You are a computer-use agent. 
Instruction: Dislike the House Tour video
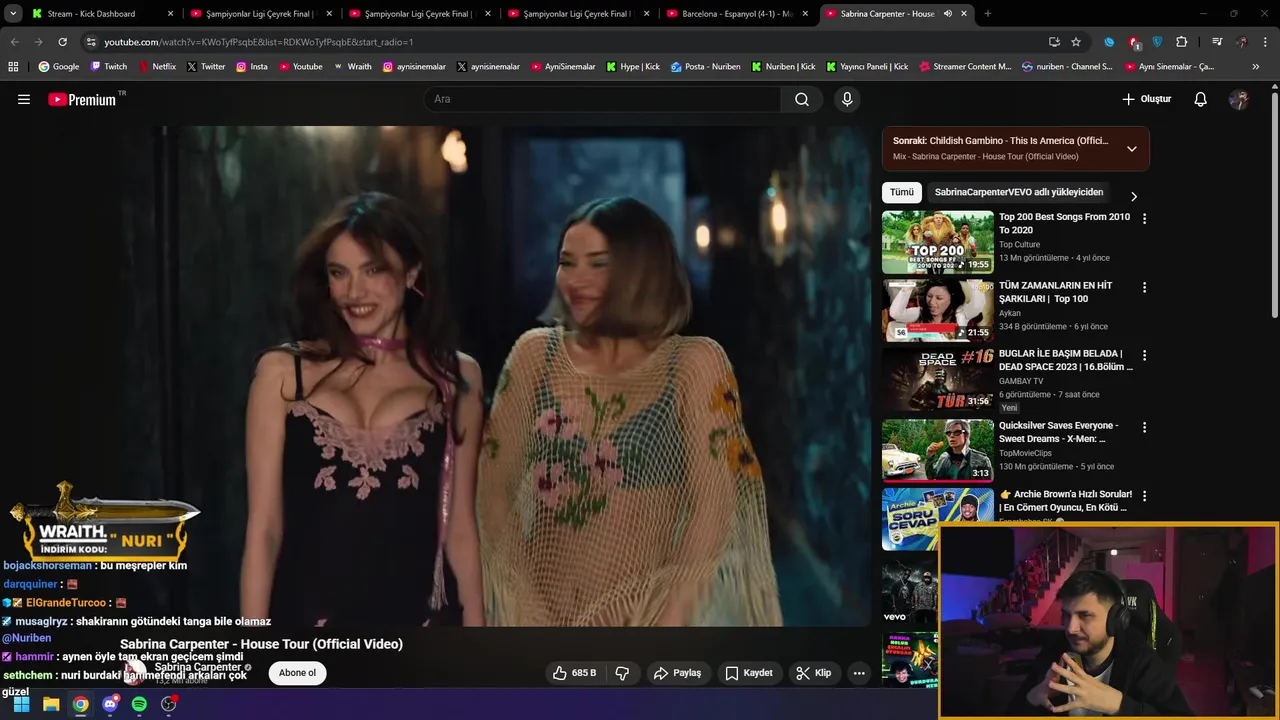point(622,673)
